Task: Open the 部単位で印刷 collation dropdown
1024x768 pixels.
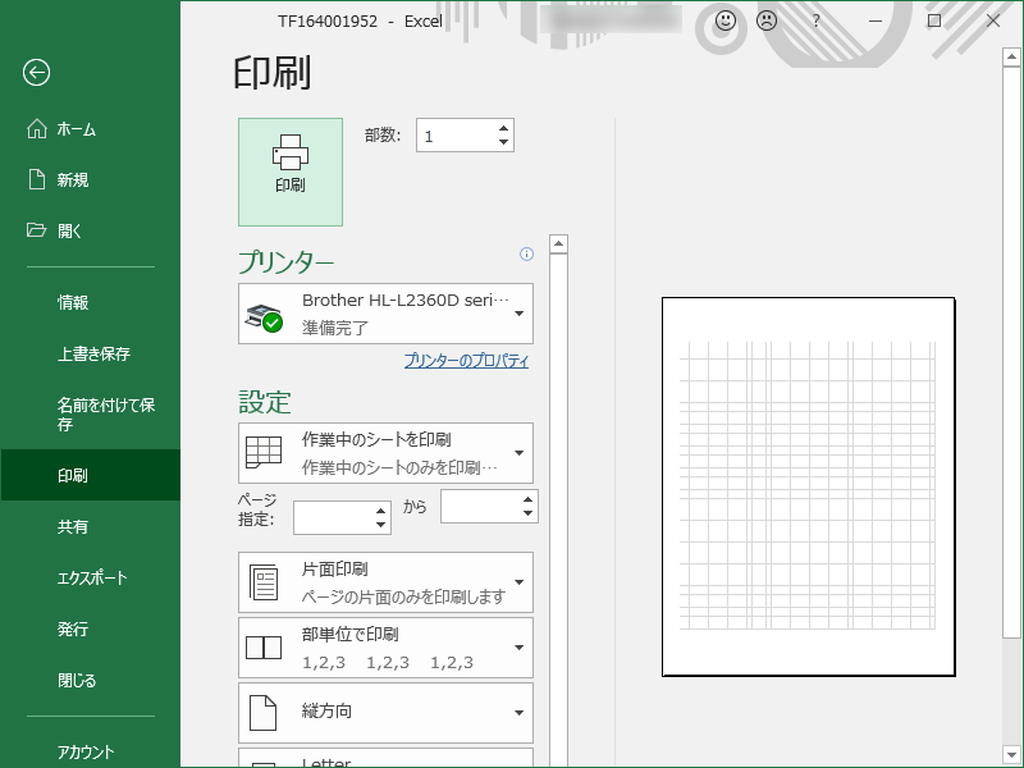Action: pyautogui.click(x=519, y=647)
